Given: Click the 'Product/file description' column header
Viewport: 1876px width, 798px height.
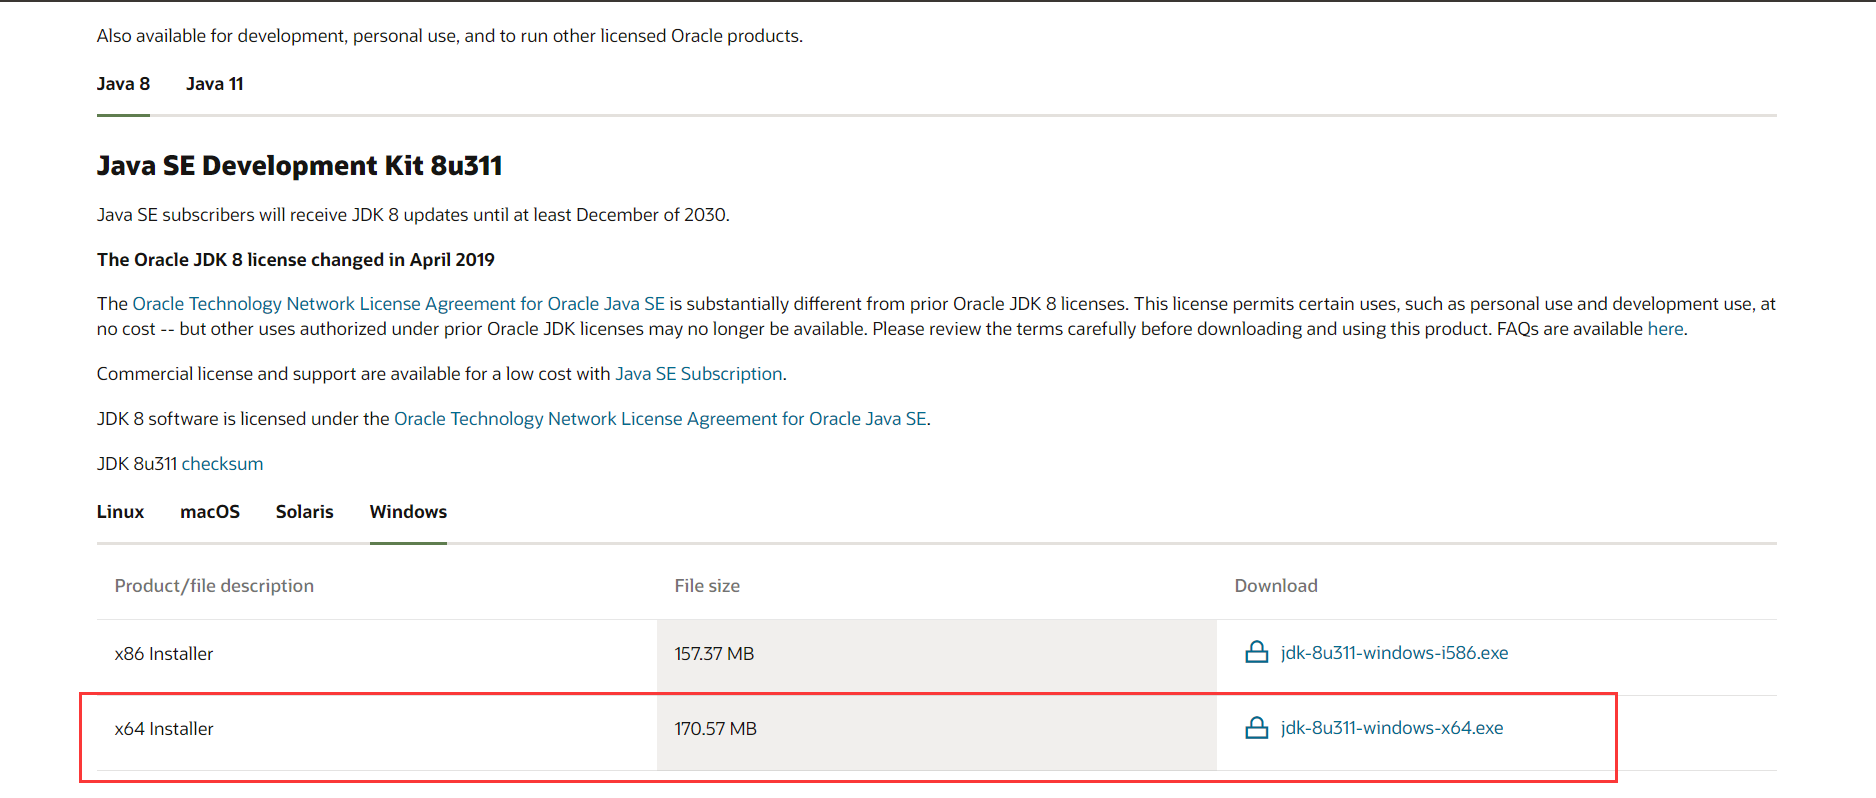Looking at the screenshot, I should (214, 586).
